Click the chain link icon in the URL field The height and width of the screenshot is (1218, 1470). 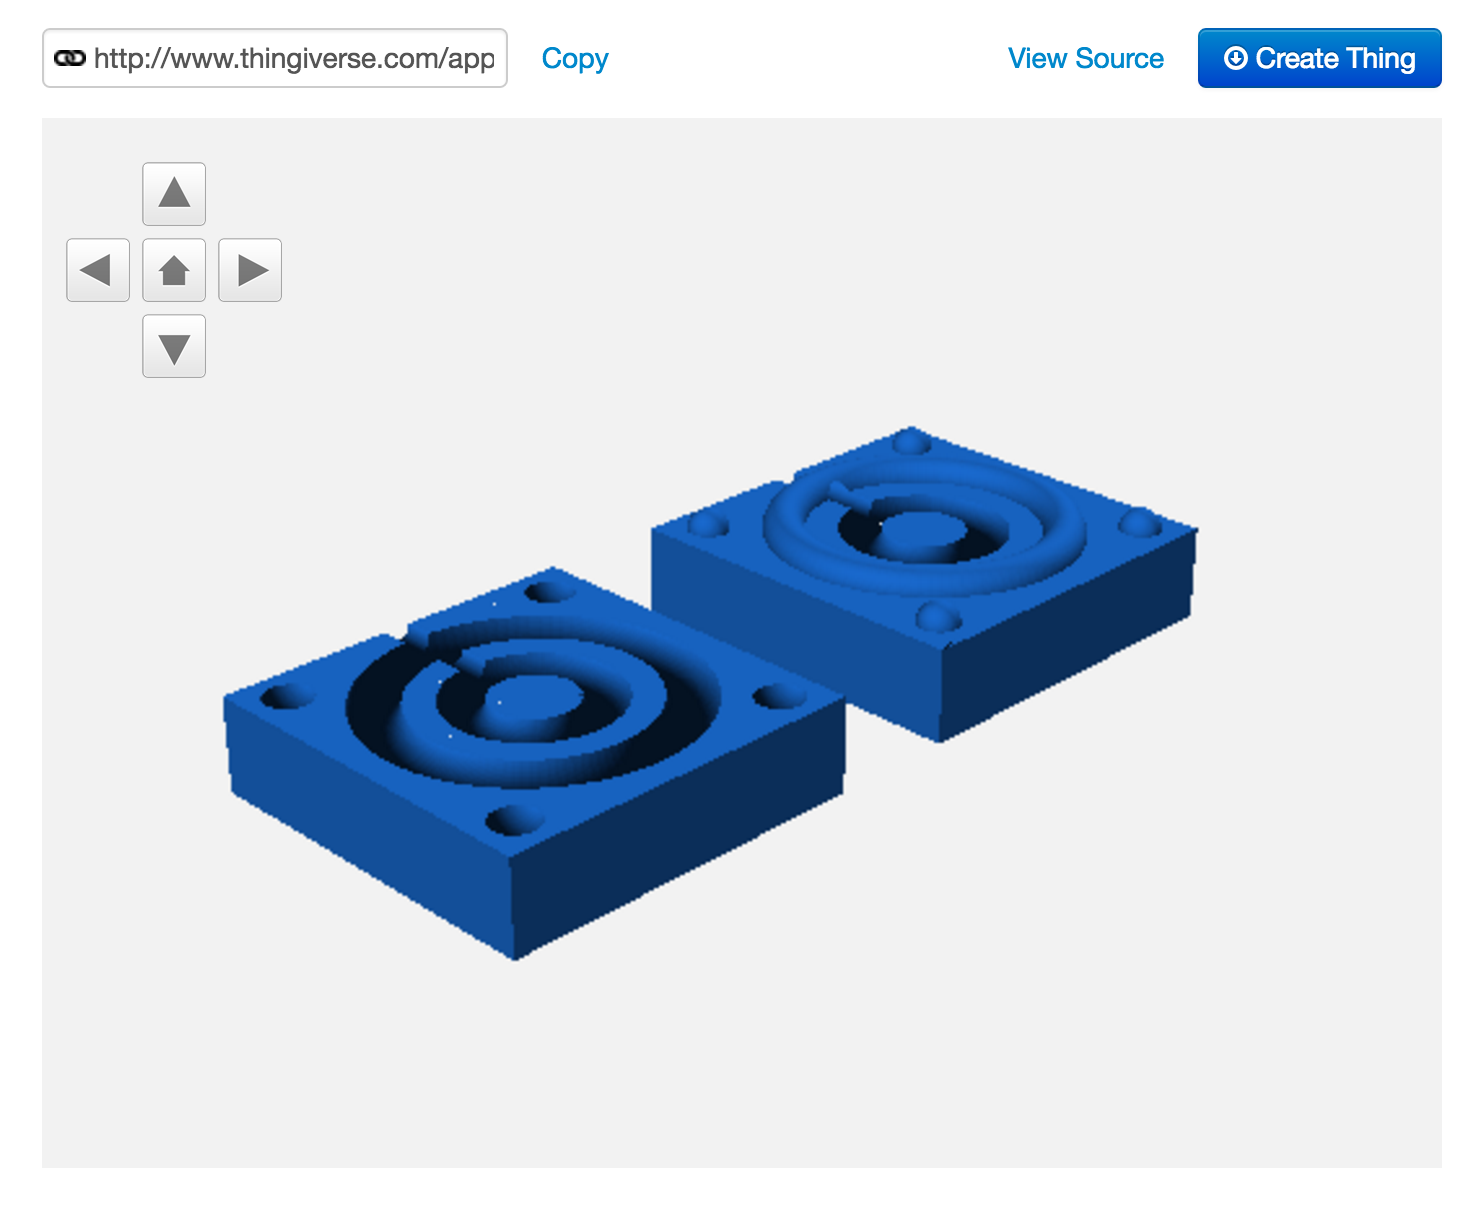pyautogui.click(x=70, y=58)
